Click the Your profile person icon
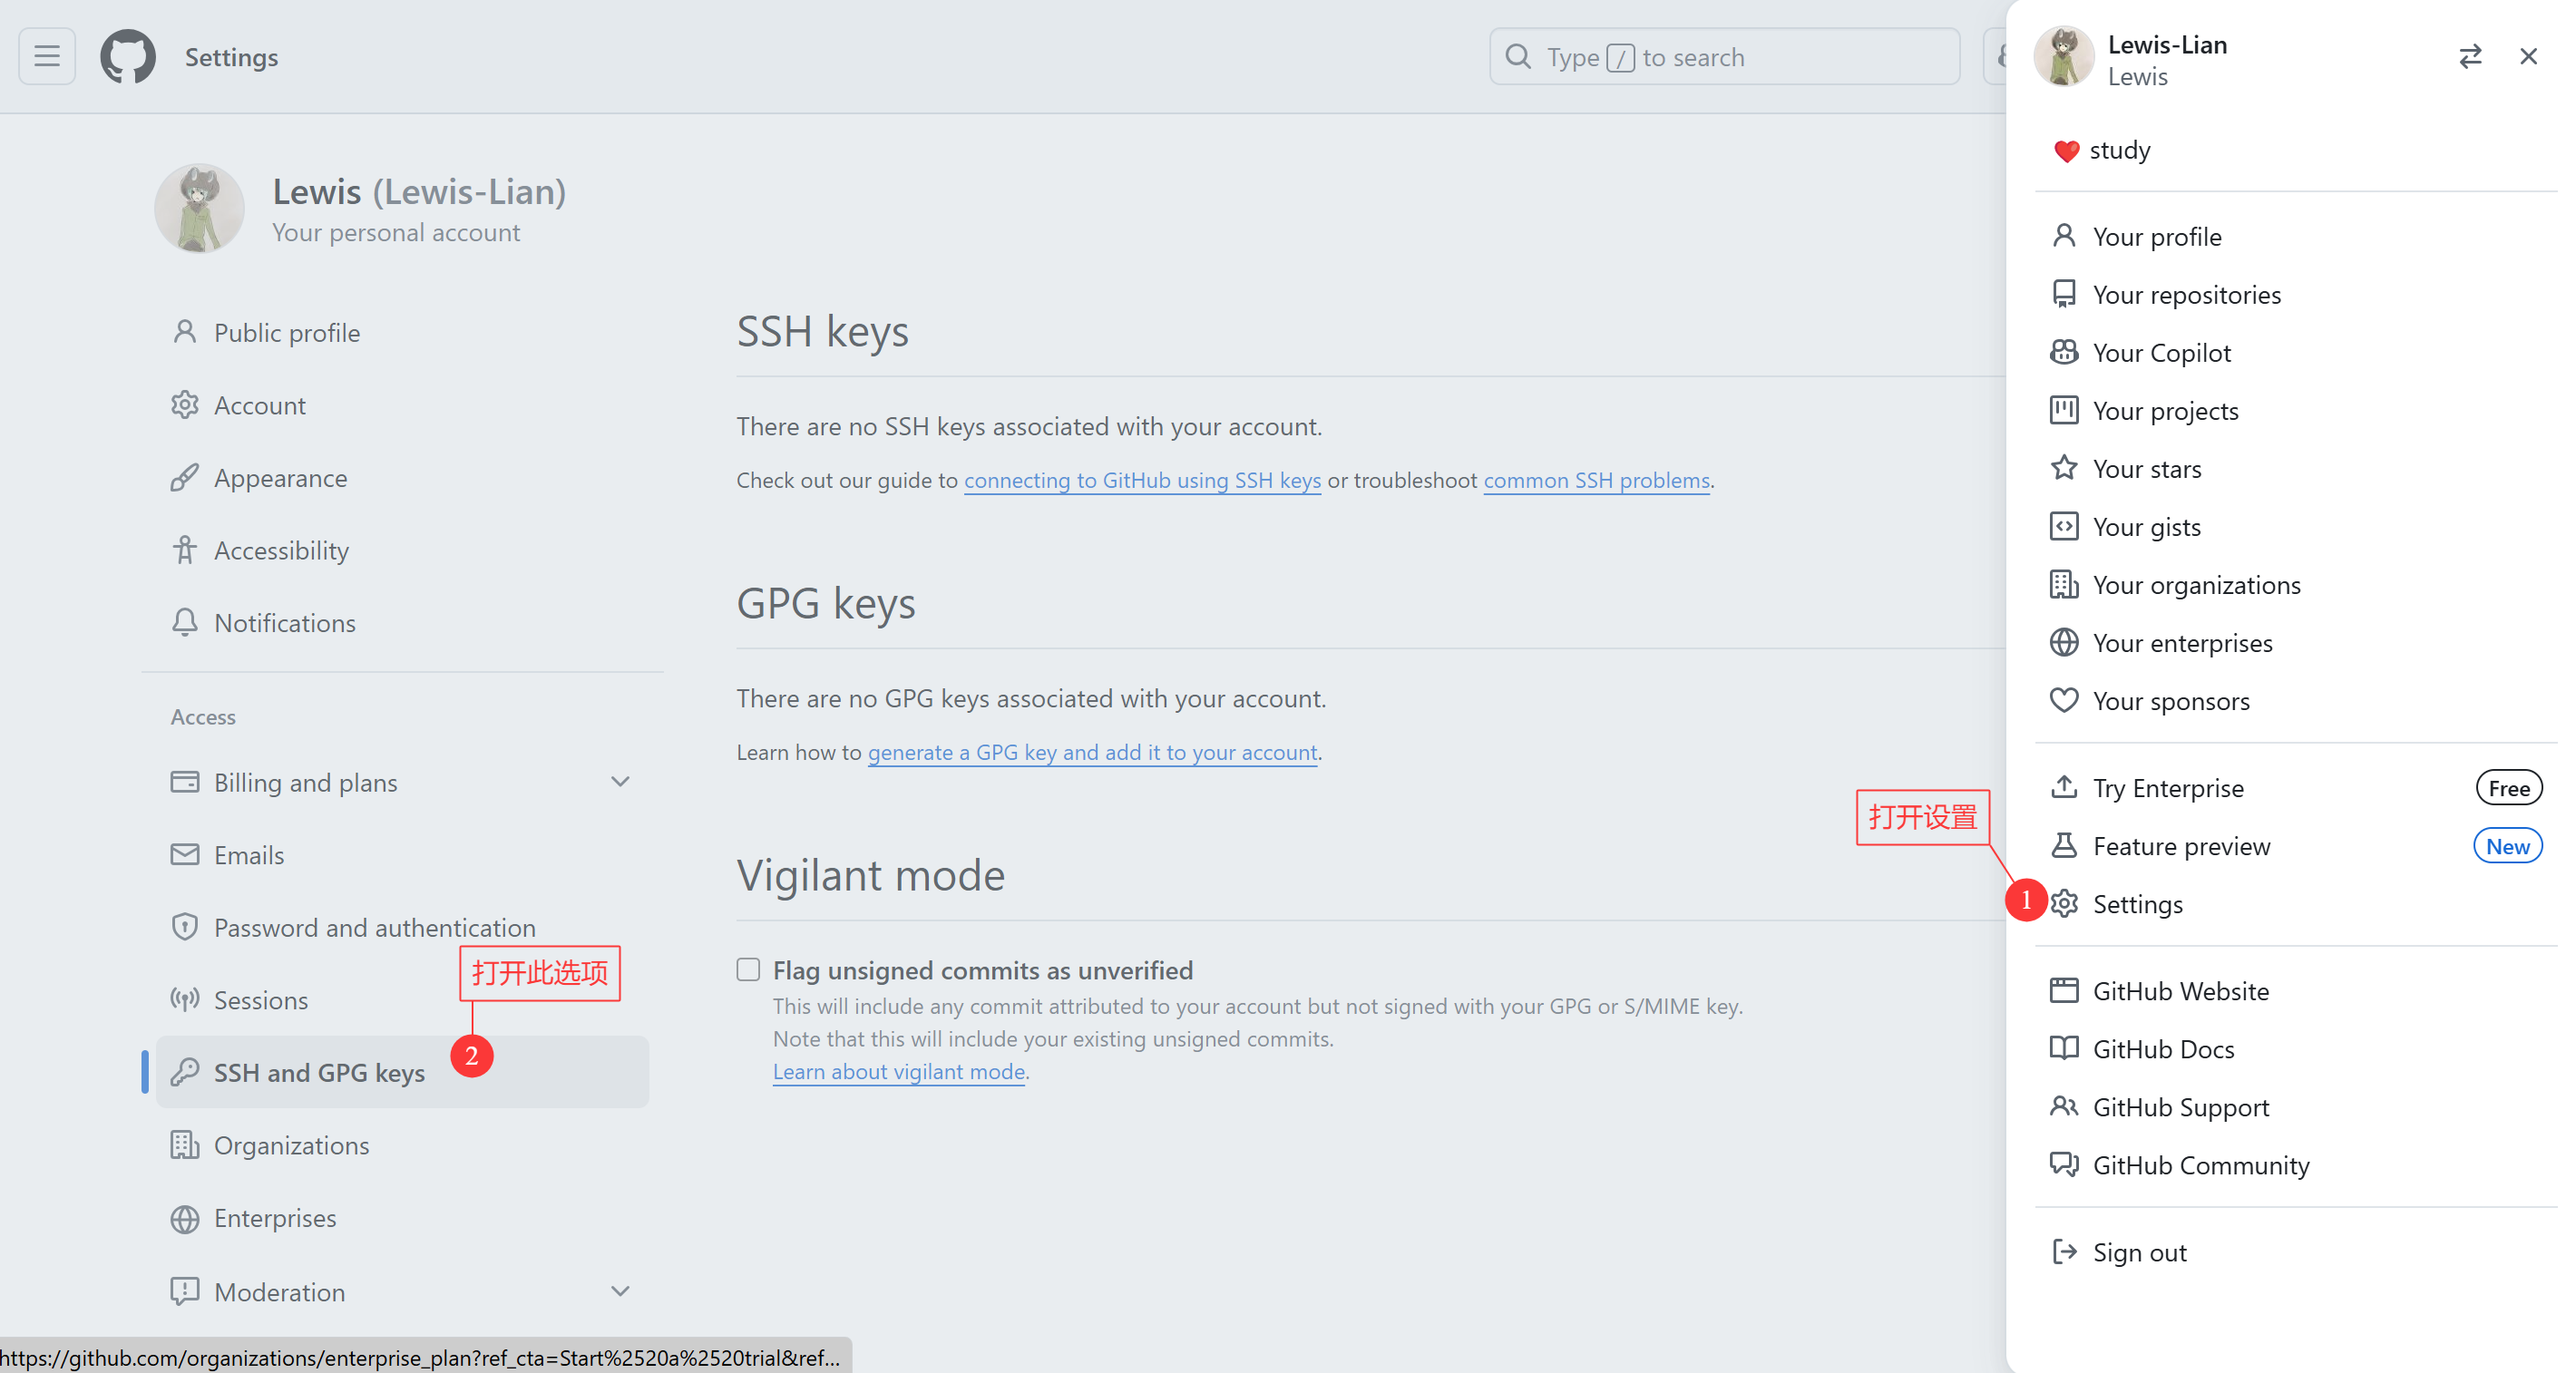 point(2064,236)
